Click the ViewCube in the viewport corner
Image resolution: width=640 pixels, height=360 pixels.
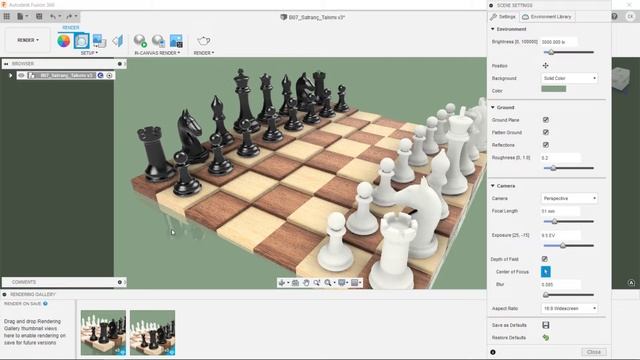[x=621, y=78]
